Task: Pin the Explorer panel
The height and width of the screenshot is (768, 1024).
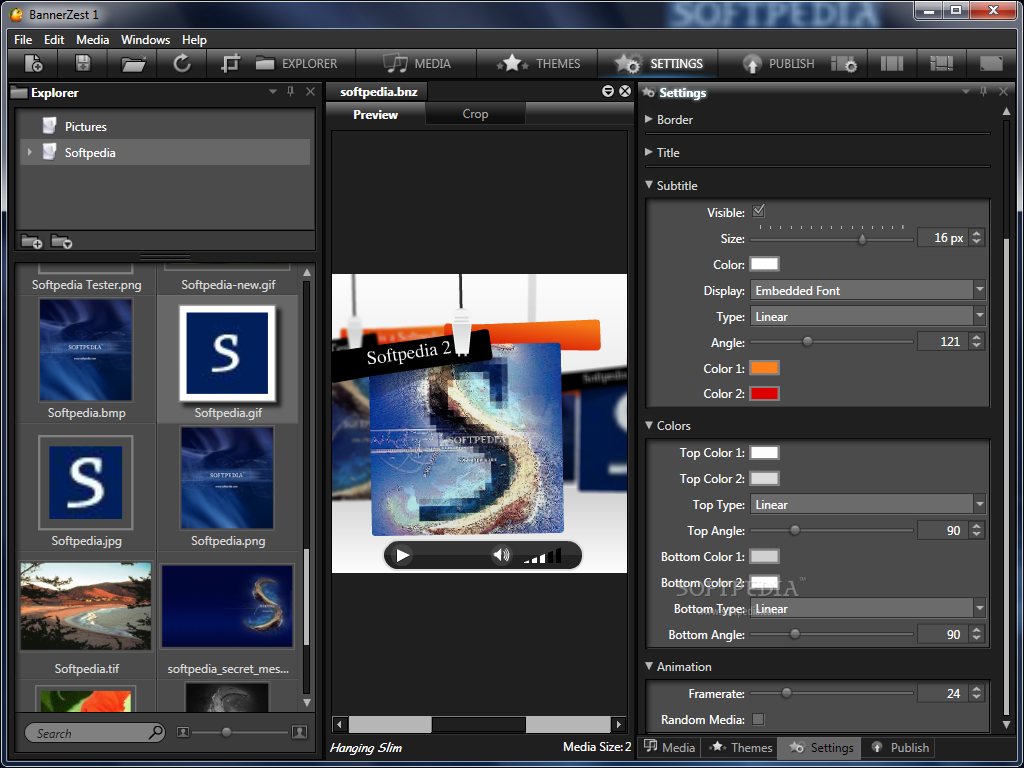Action: [291, 91]
